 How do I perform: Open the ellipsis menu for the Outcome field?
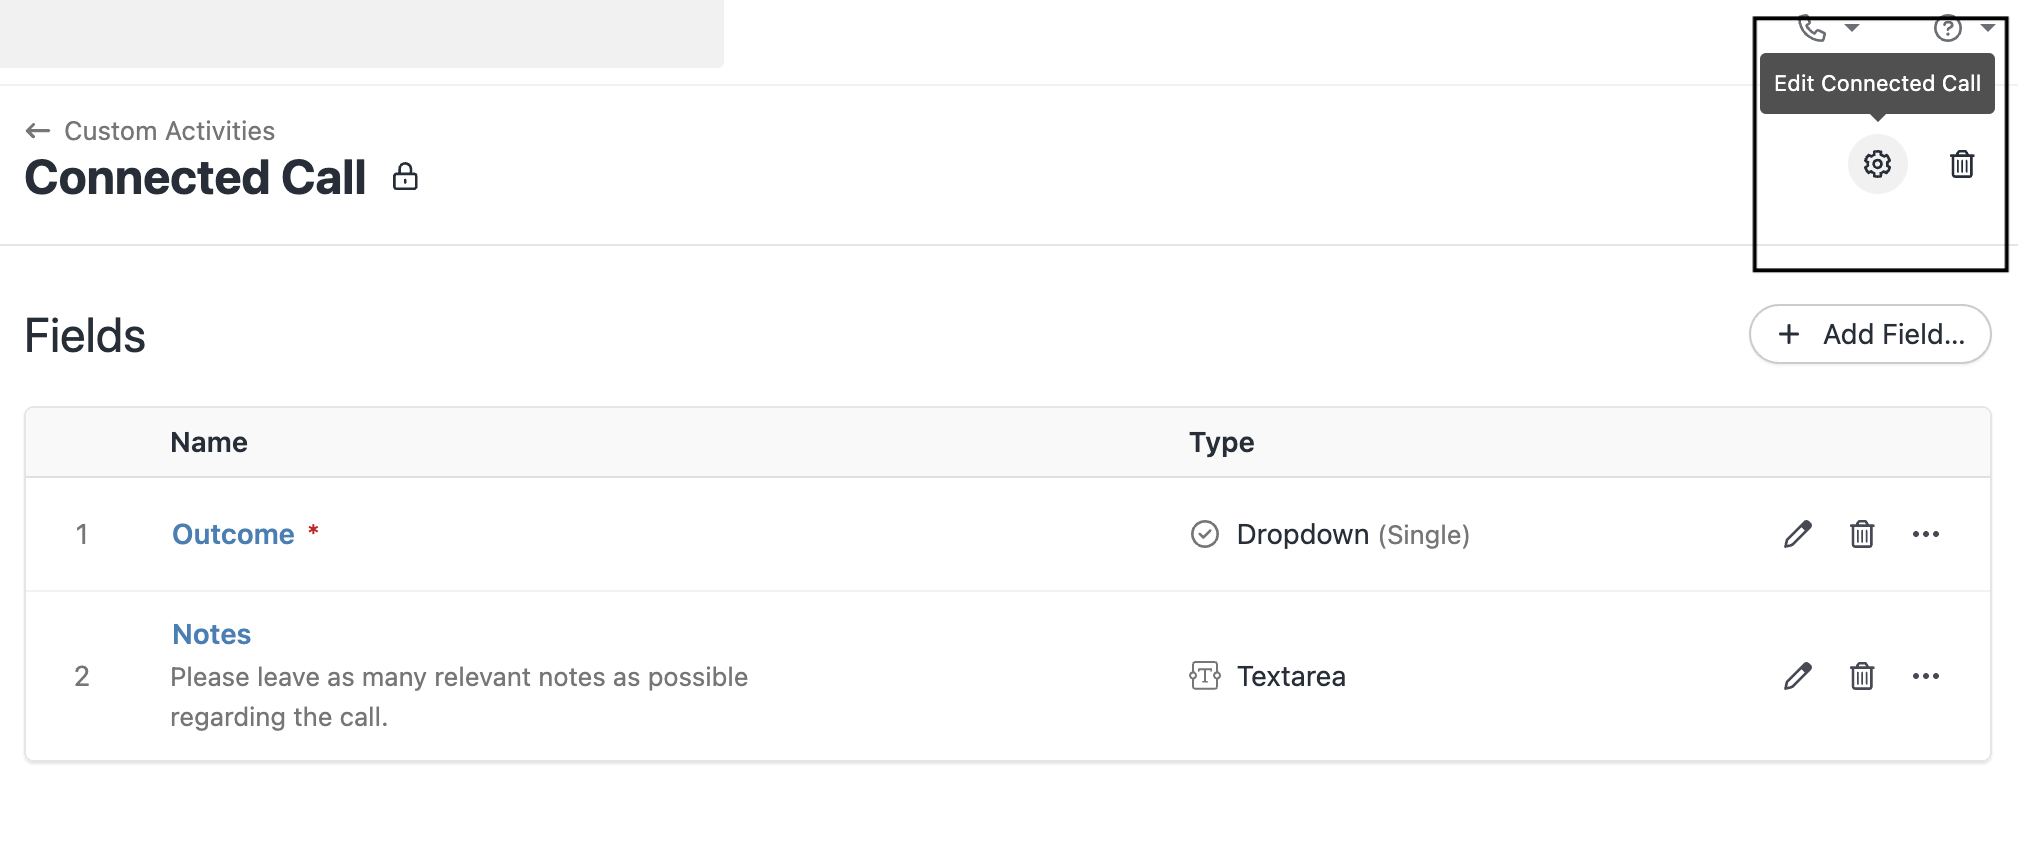pos(1926,534)
